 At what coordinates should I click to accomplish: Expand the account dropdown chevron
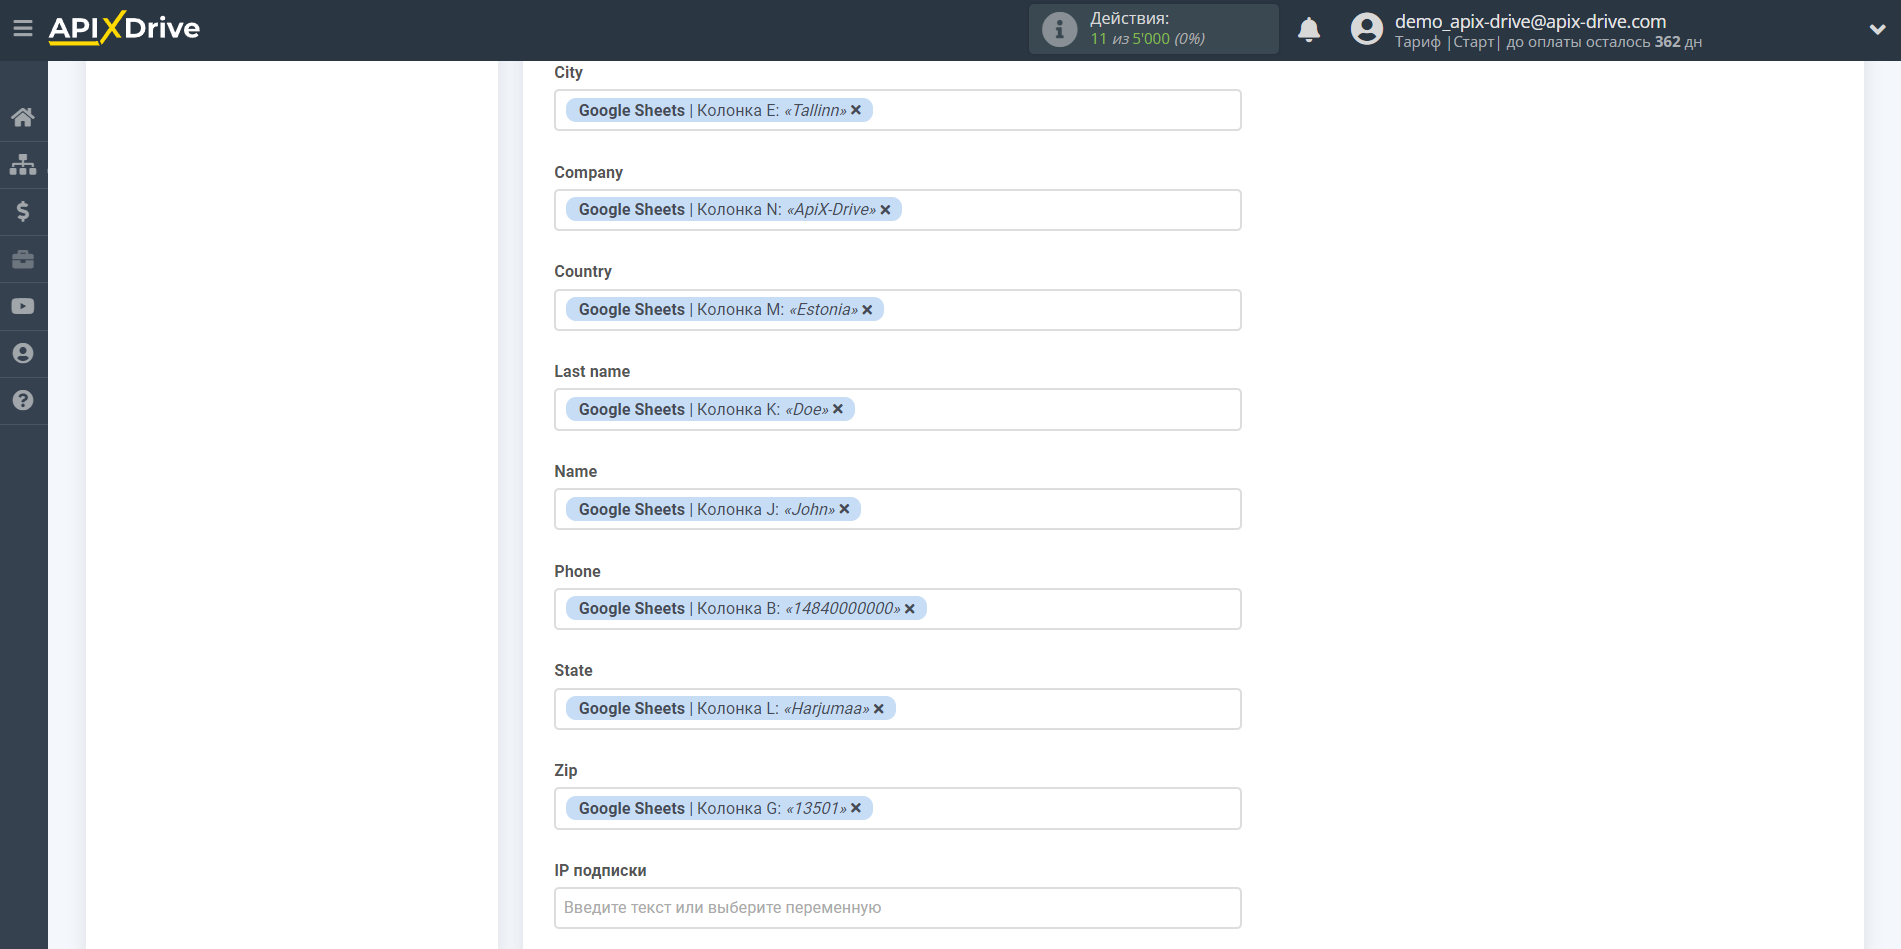coord(1877,29)
